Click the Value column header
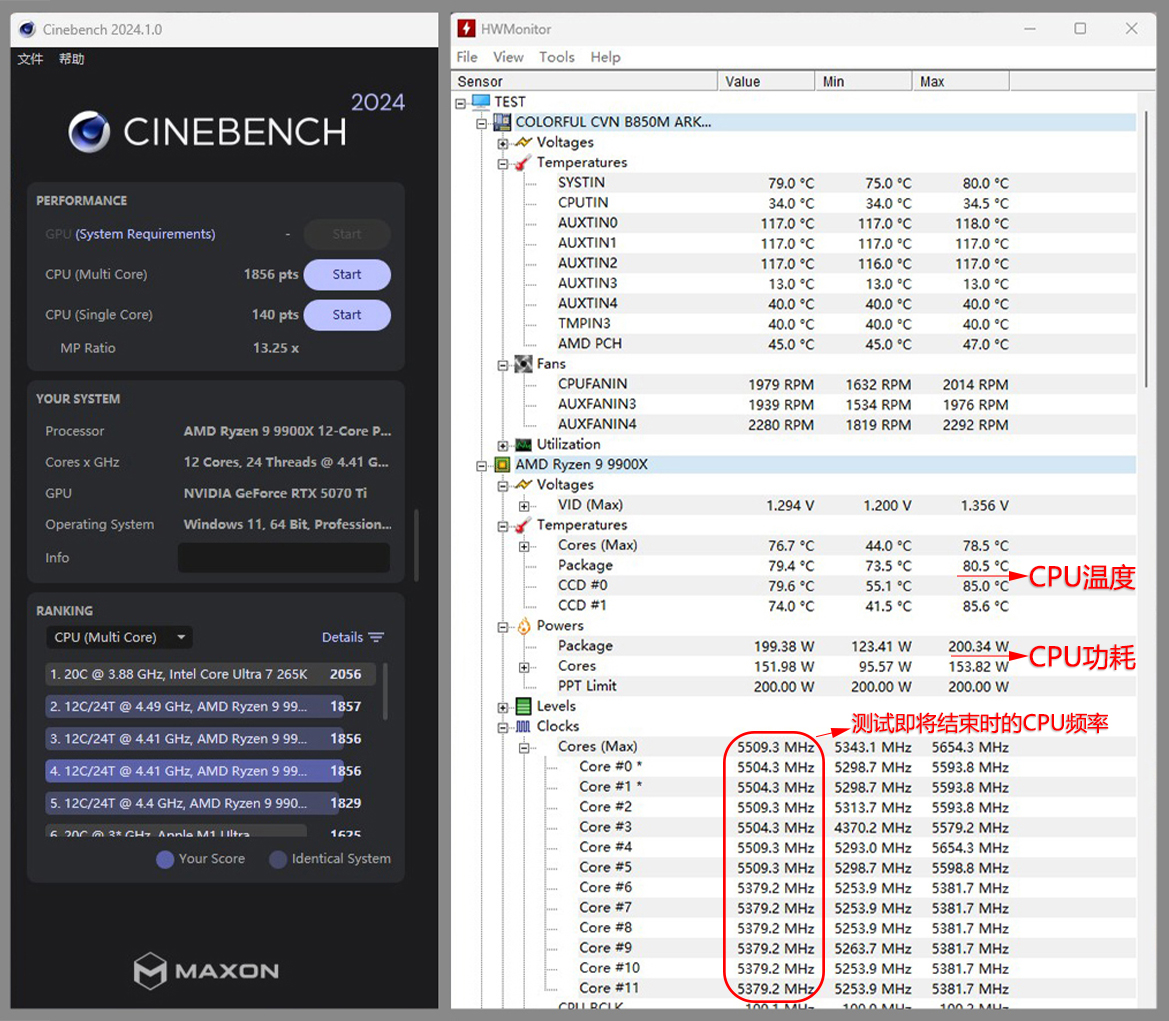This screenshot has height=1021, width=1169. click(x=766, y=81)
